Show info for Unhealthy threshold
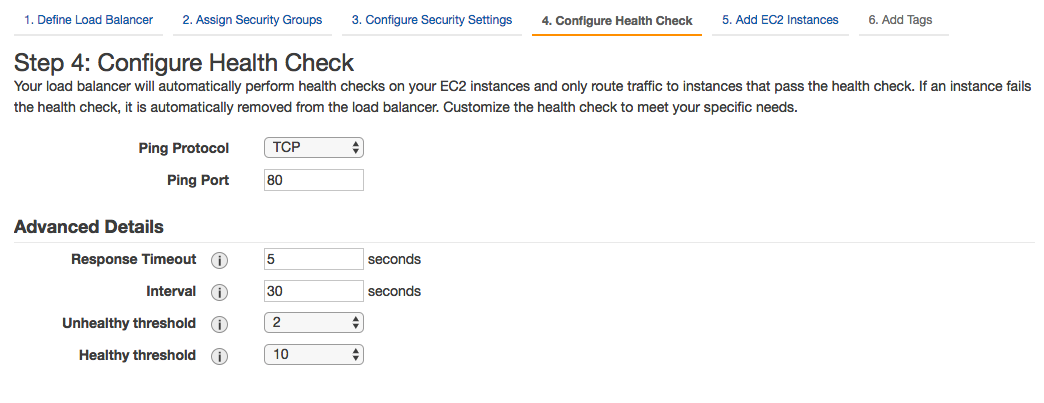This screenshot has height=403, width=1044. coord(219,324)
